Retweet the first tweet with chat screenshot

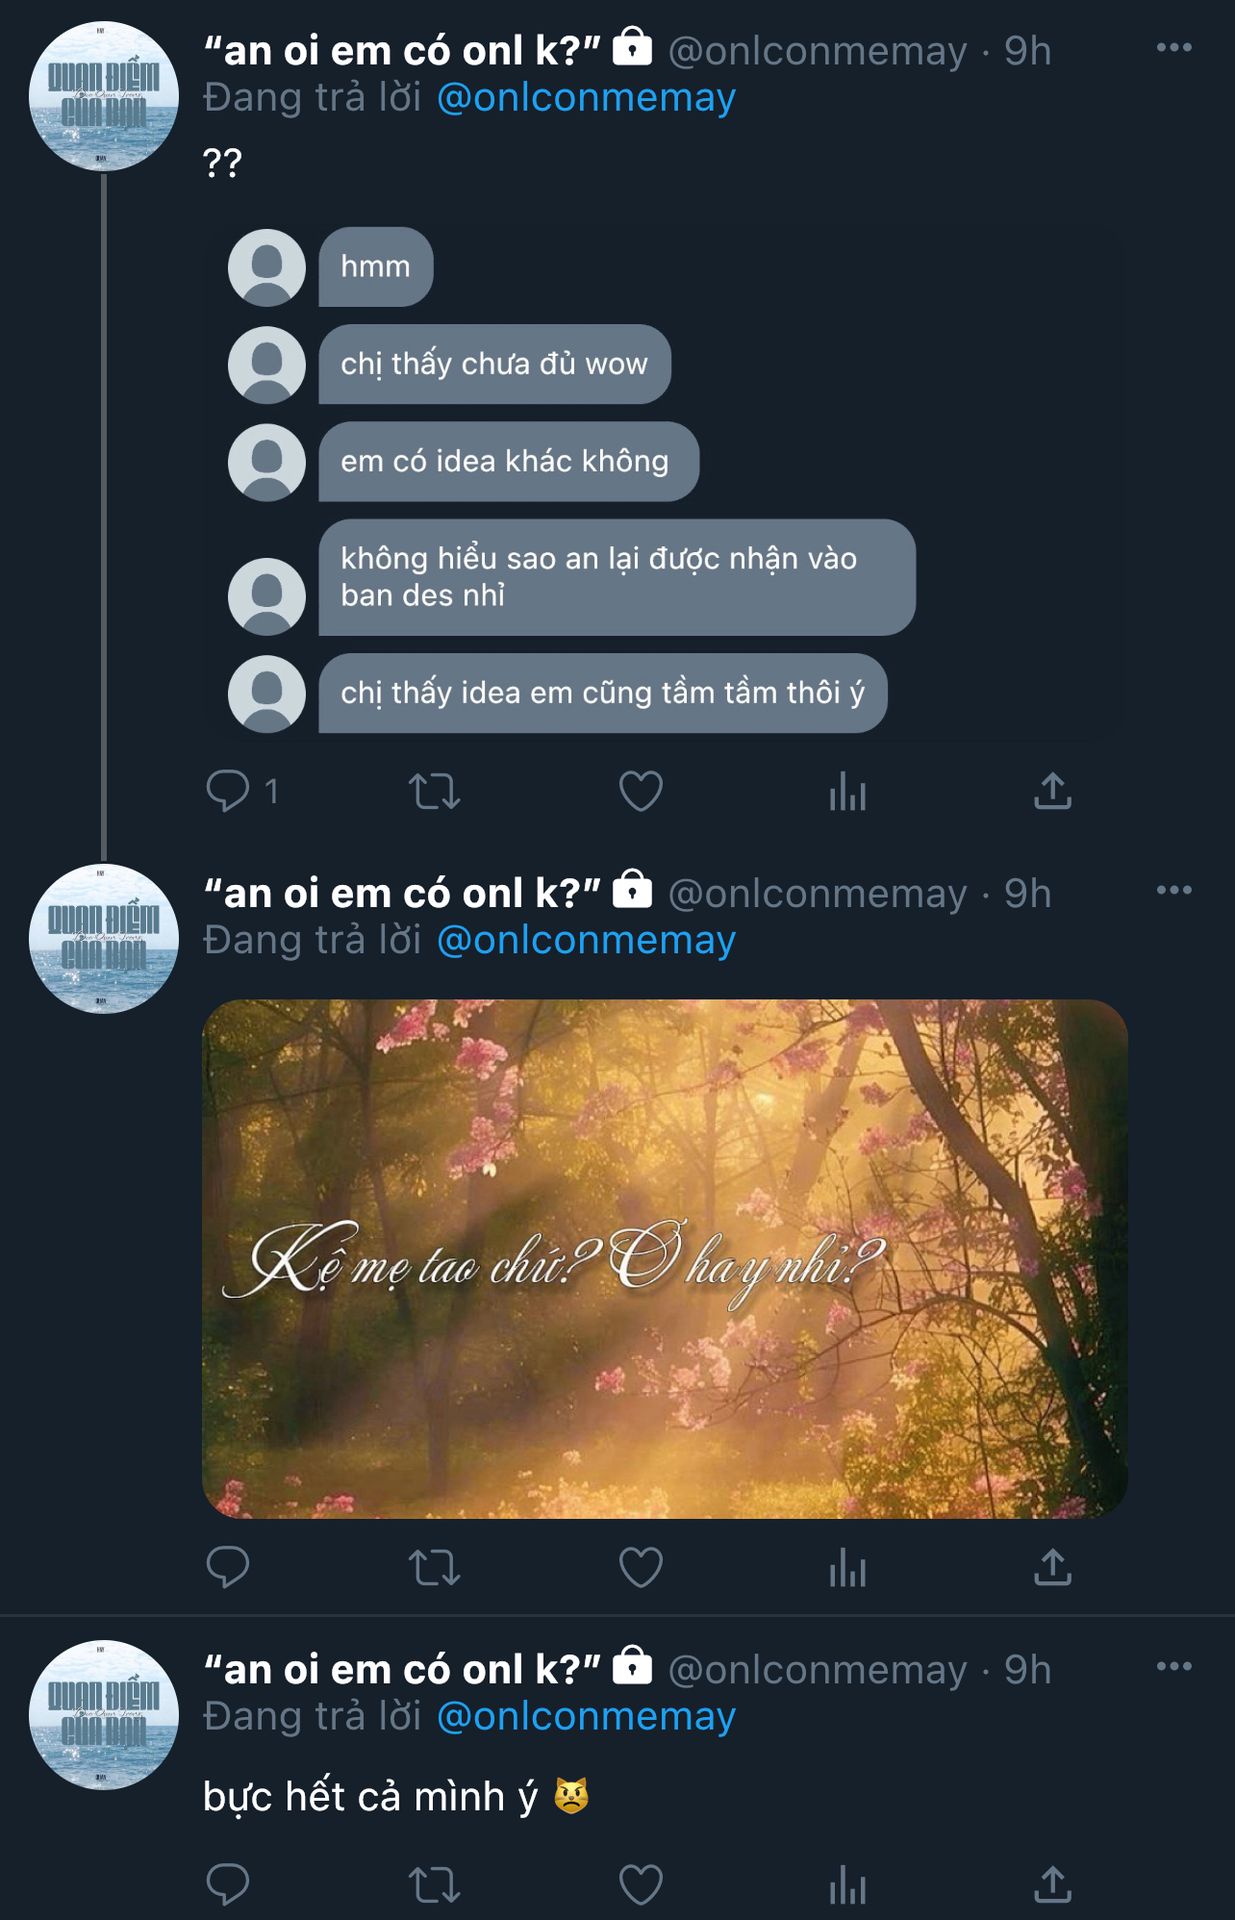[x=434, y=791]
